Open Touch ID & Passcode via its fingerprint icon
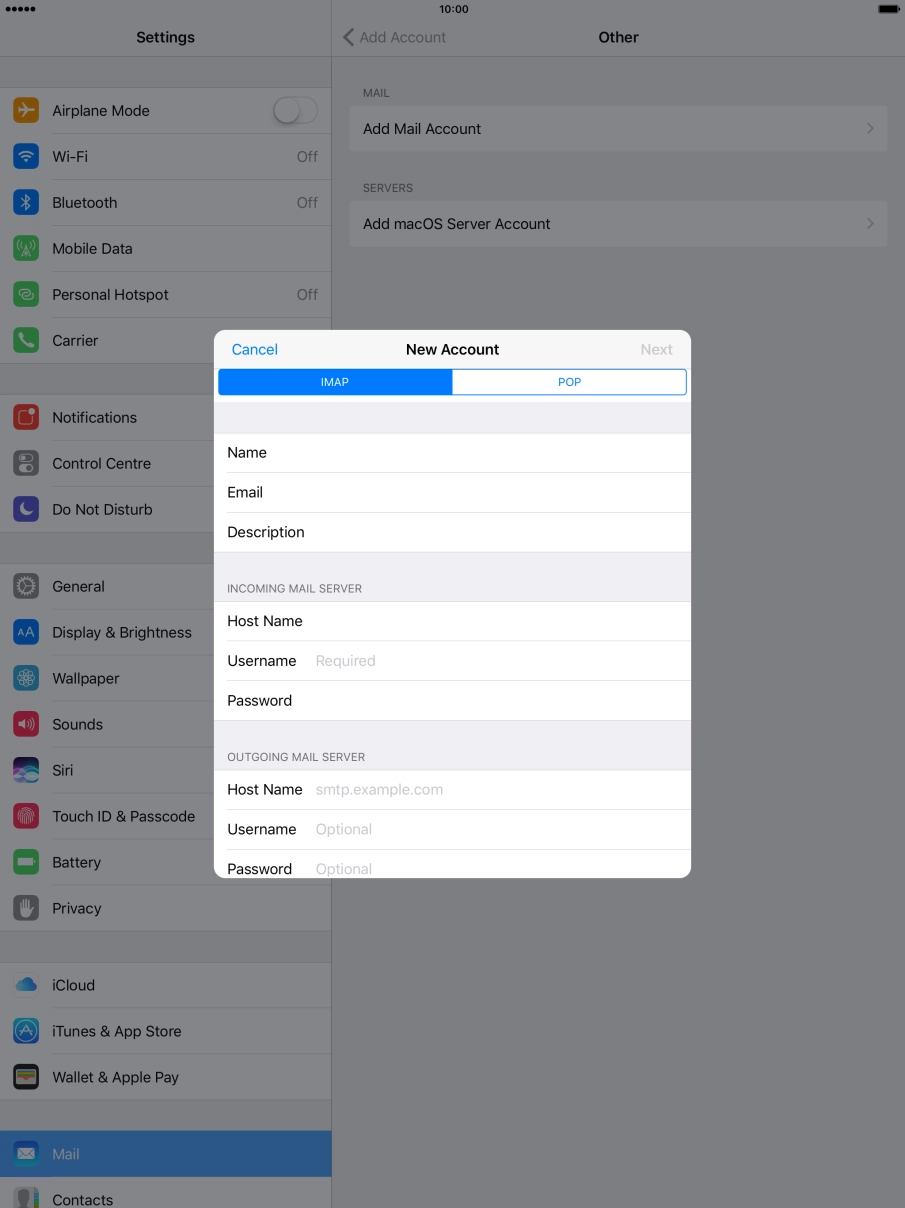Screen dimensions: 905x1208 [26, 816]
